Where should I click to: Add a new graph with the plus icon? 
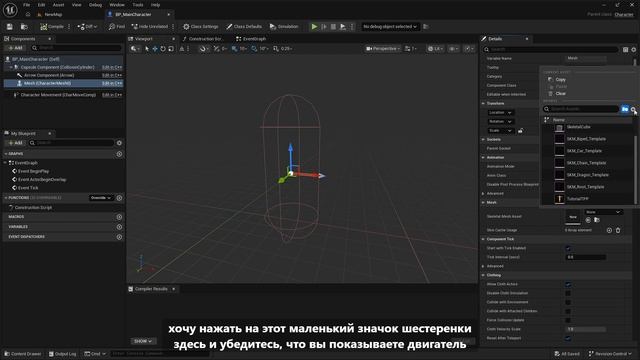click(x=119, y=154)
